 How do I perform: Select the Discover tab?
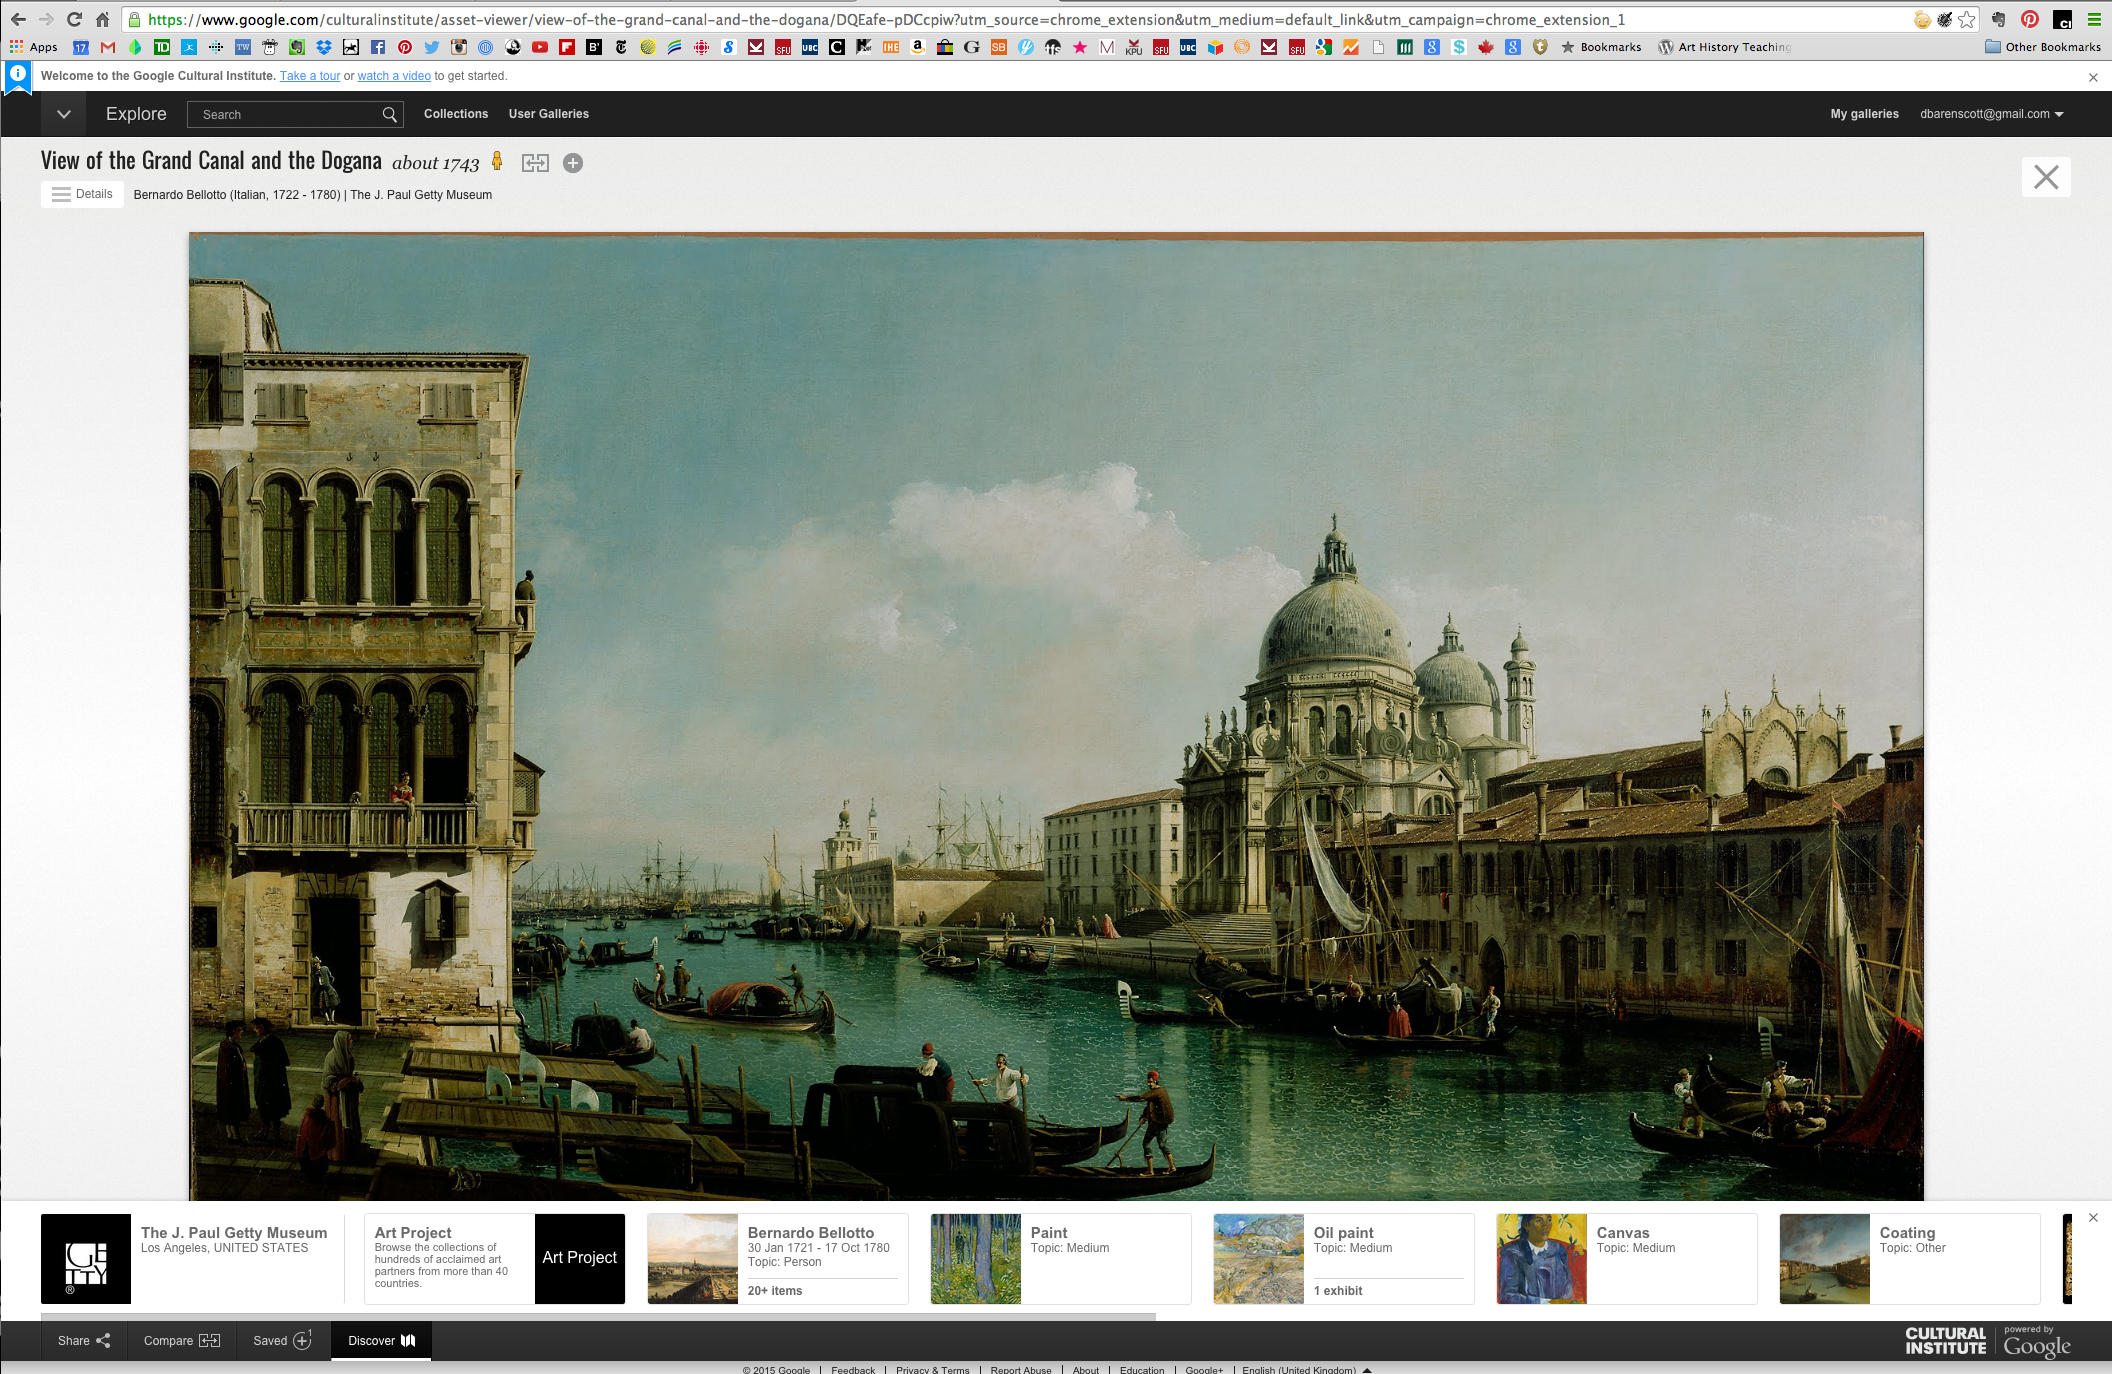pyautogui.click(x=382, y=1341)
